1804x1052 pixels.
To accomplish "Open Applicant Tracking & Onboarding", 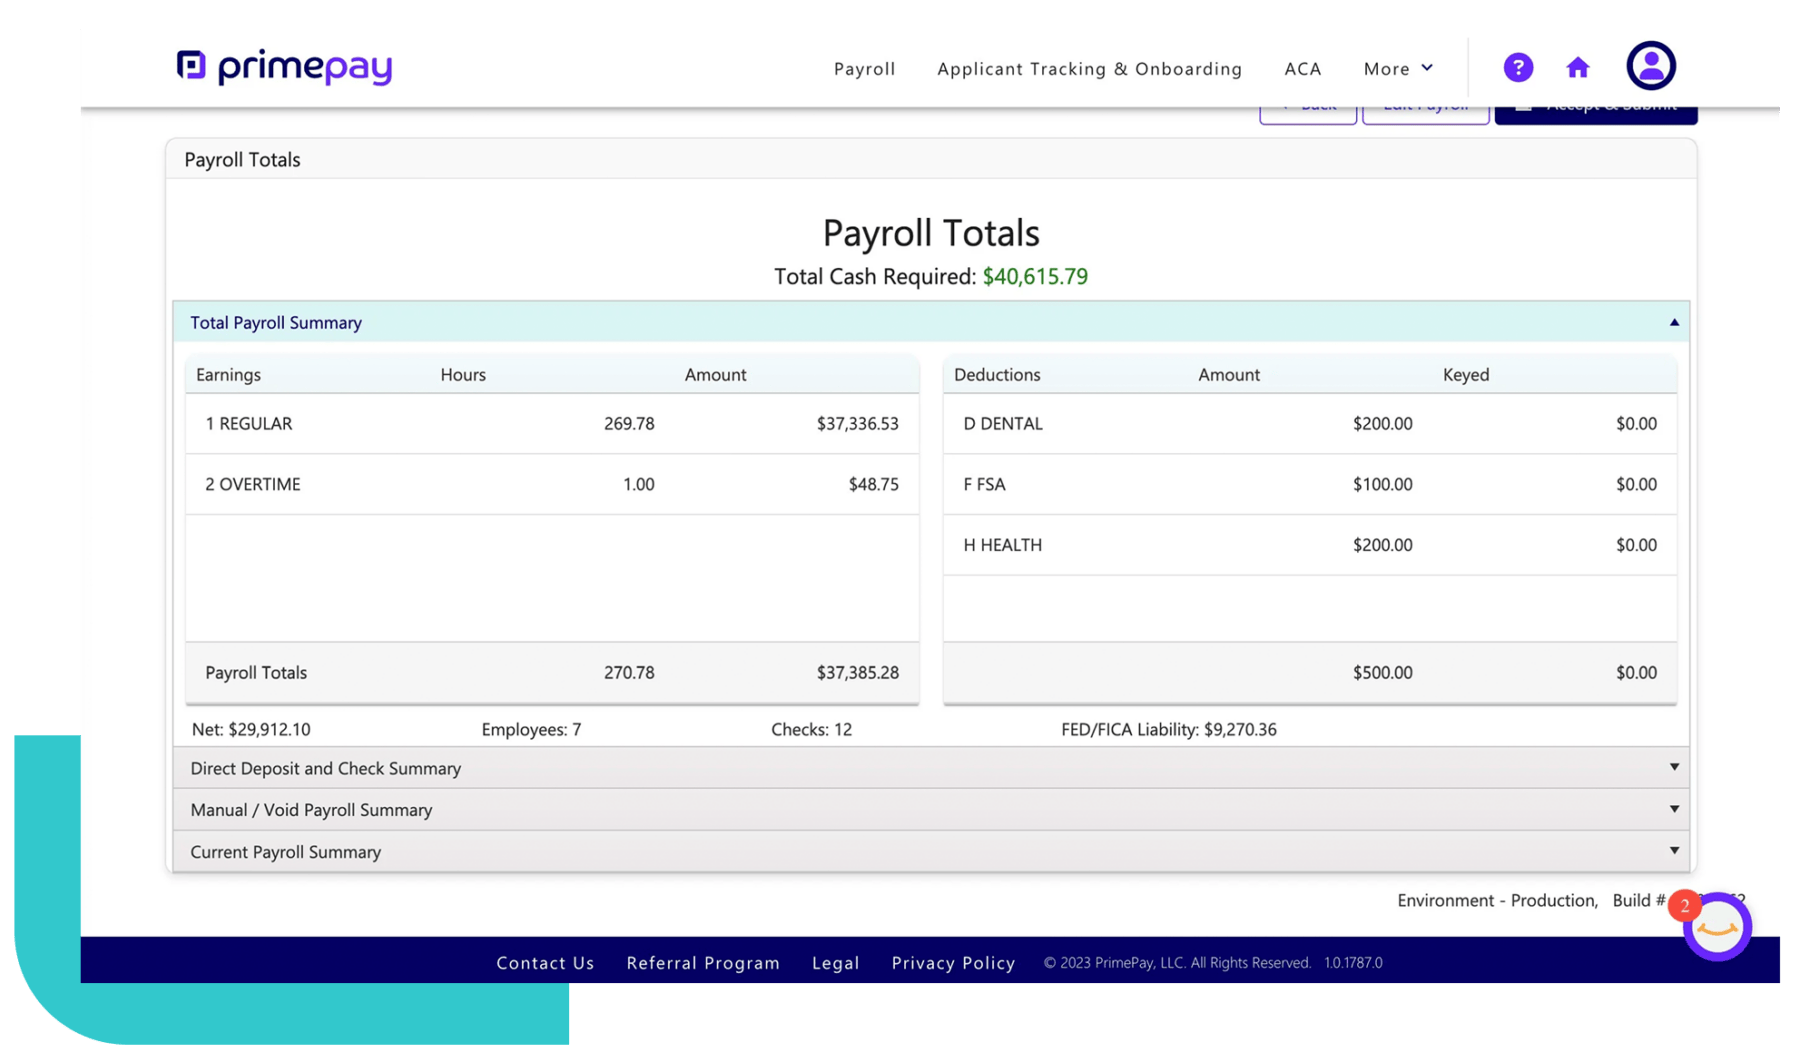I will pyautogui.click(x=1089, y=68).
